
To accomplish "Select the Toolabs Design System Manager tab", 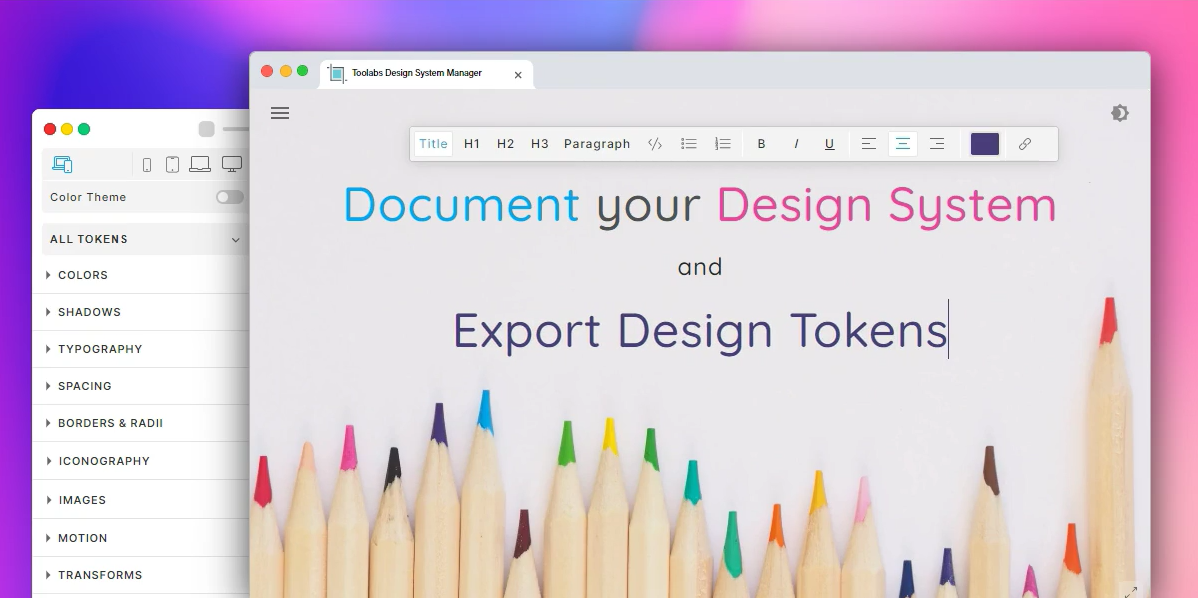I will [419, 73].
